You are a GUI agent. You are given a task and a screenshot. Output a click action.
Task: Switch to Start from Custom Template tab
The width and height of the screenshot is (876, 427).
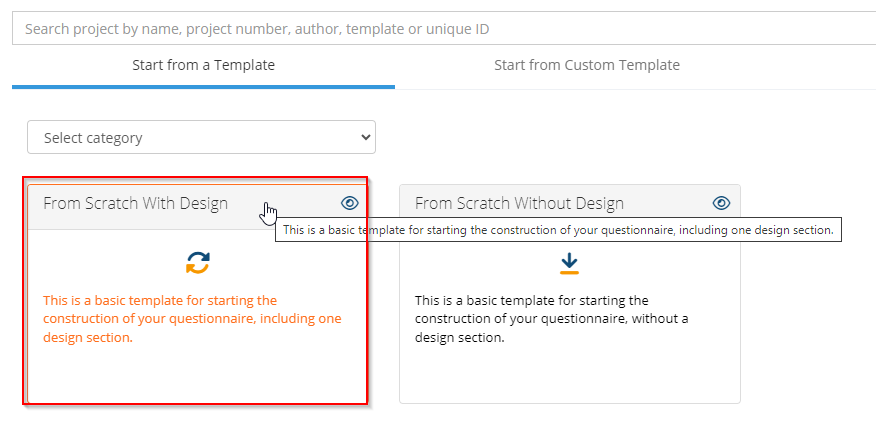click(x=586, y=65)
